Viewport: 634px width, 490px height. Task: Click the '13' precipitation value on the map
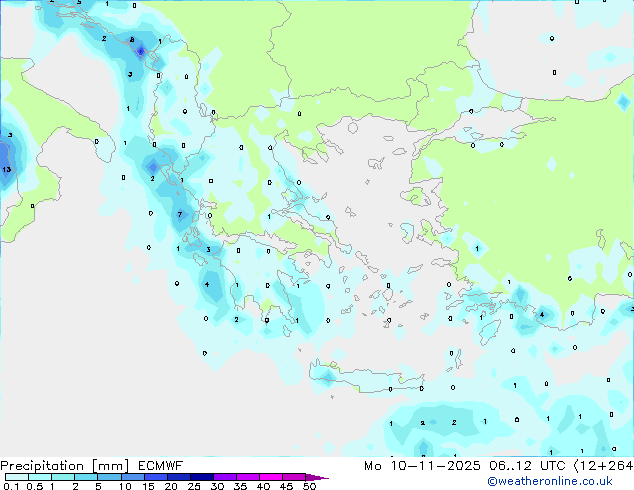[6, 169]
